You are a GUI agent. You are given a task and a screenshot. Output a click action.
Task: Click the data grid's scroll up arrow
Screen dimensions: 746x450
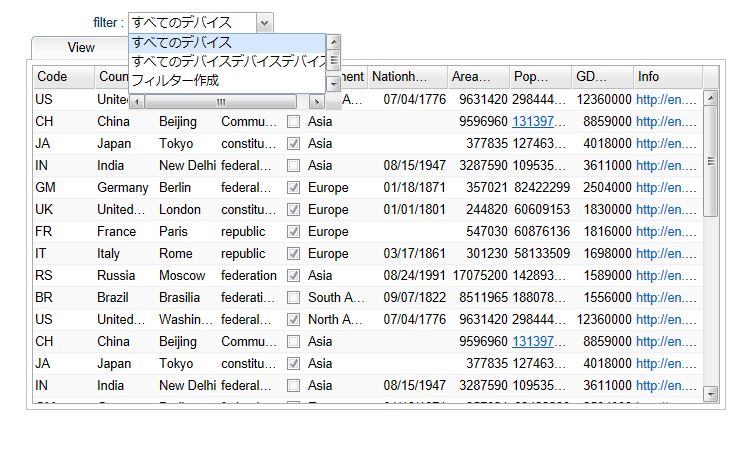click(x=711, y=98)
